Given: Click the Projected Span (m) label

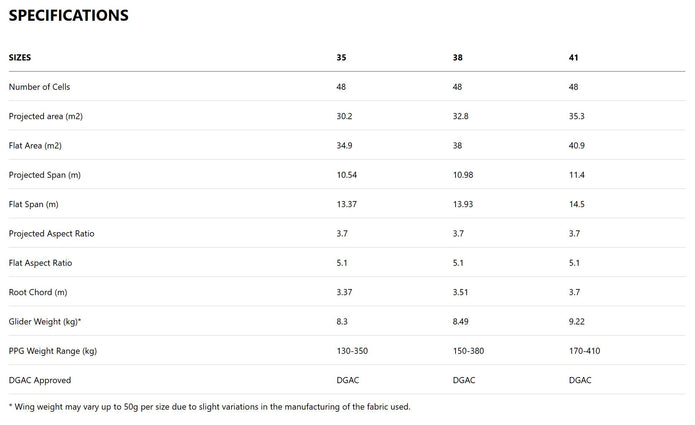Looking at the screenshot, I should (45, 175).
